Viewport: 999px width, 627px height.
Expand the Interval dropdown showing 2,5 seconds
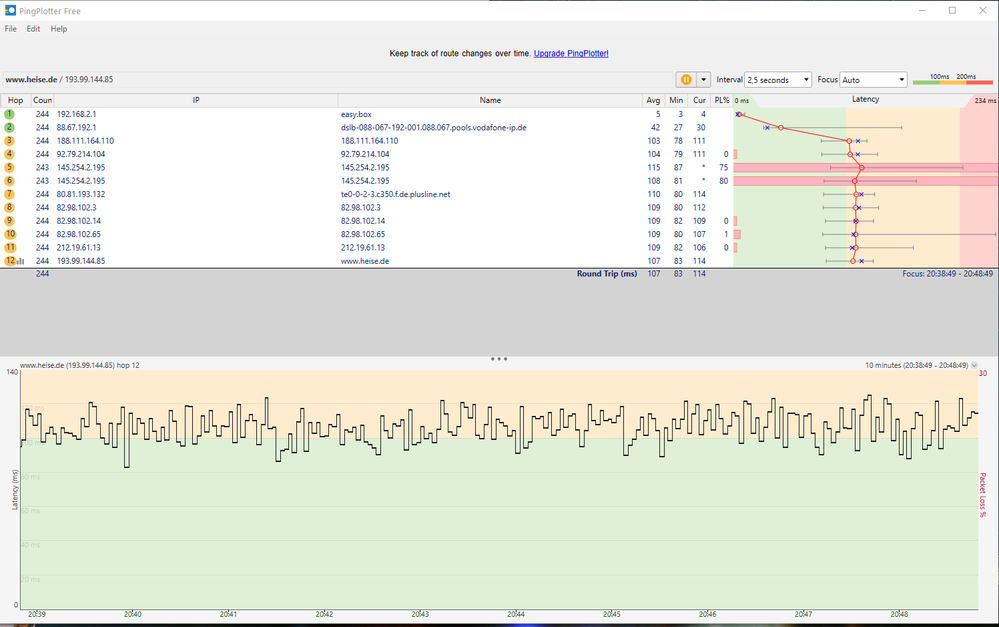pos(778,80)
